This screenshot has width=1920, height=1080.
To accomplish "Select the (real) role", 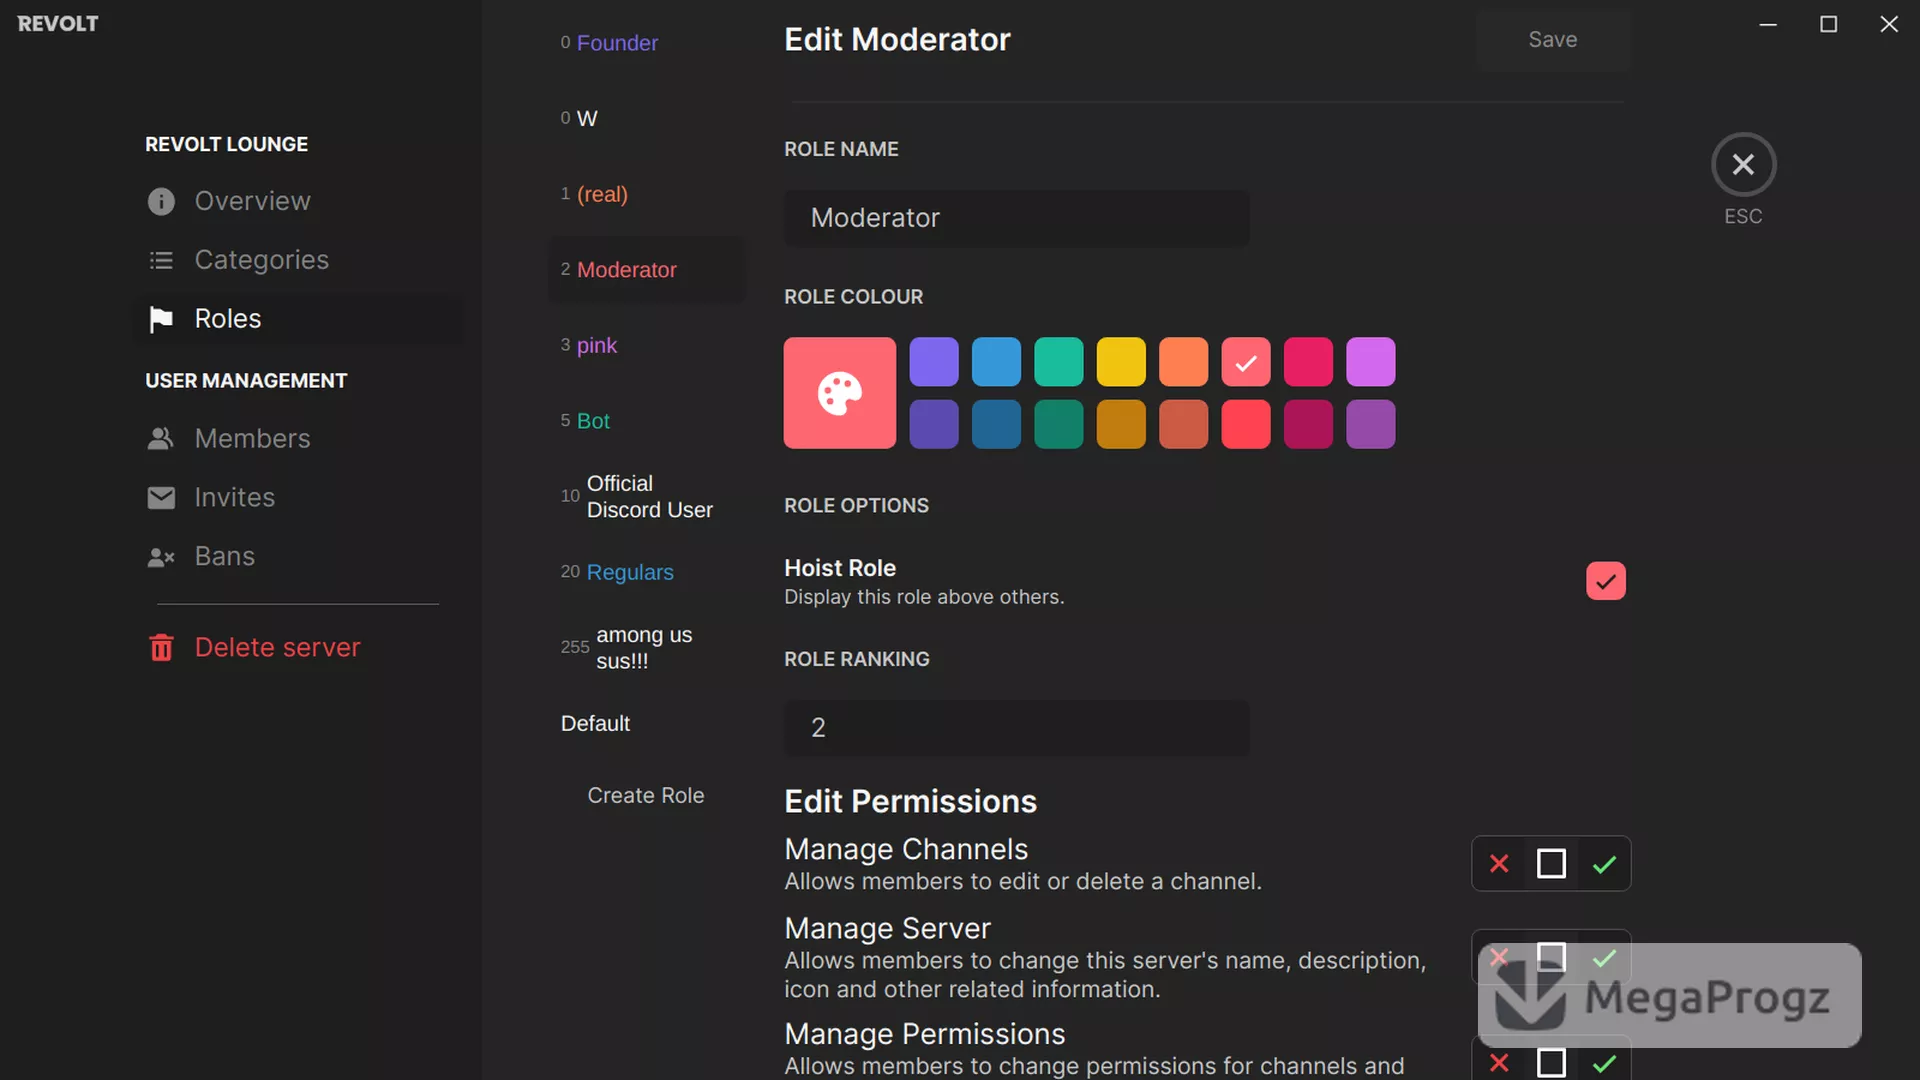I will pos(647,194).
